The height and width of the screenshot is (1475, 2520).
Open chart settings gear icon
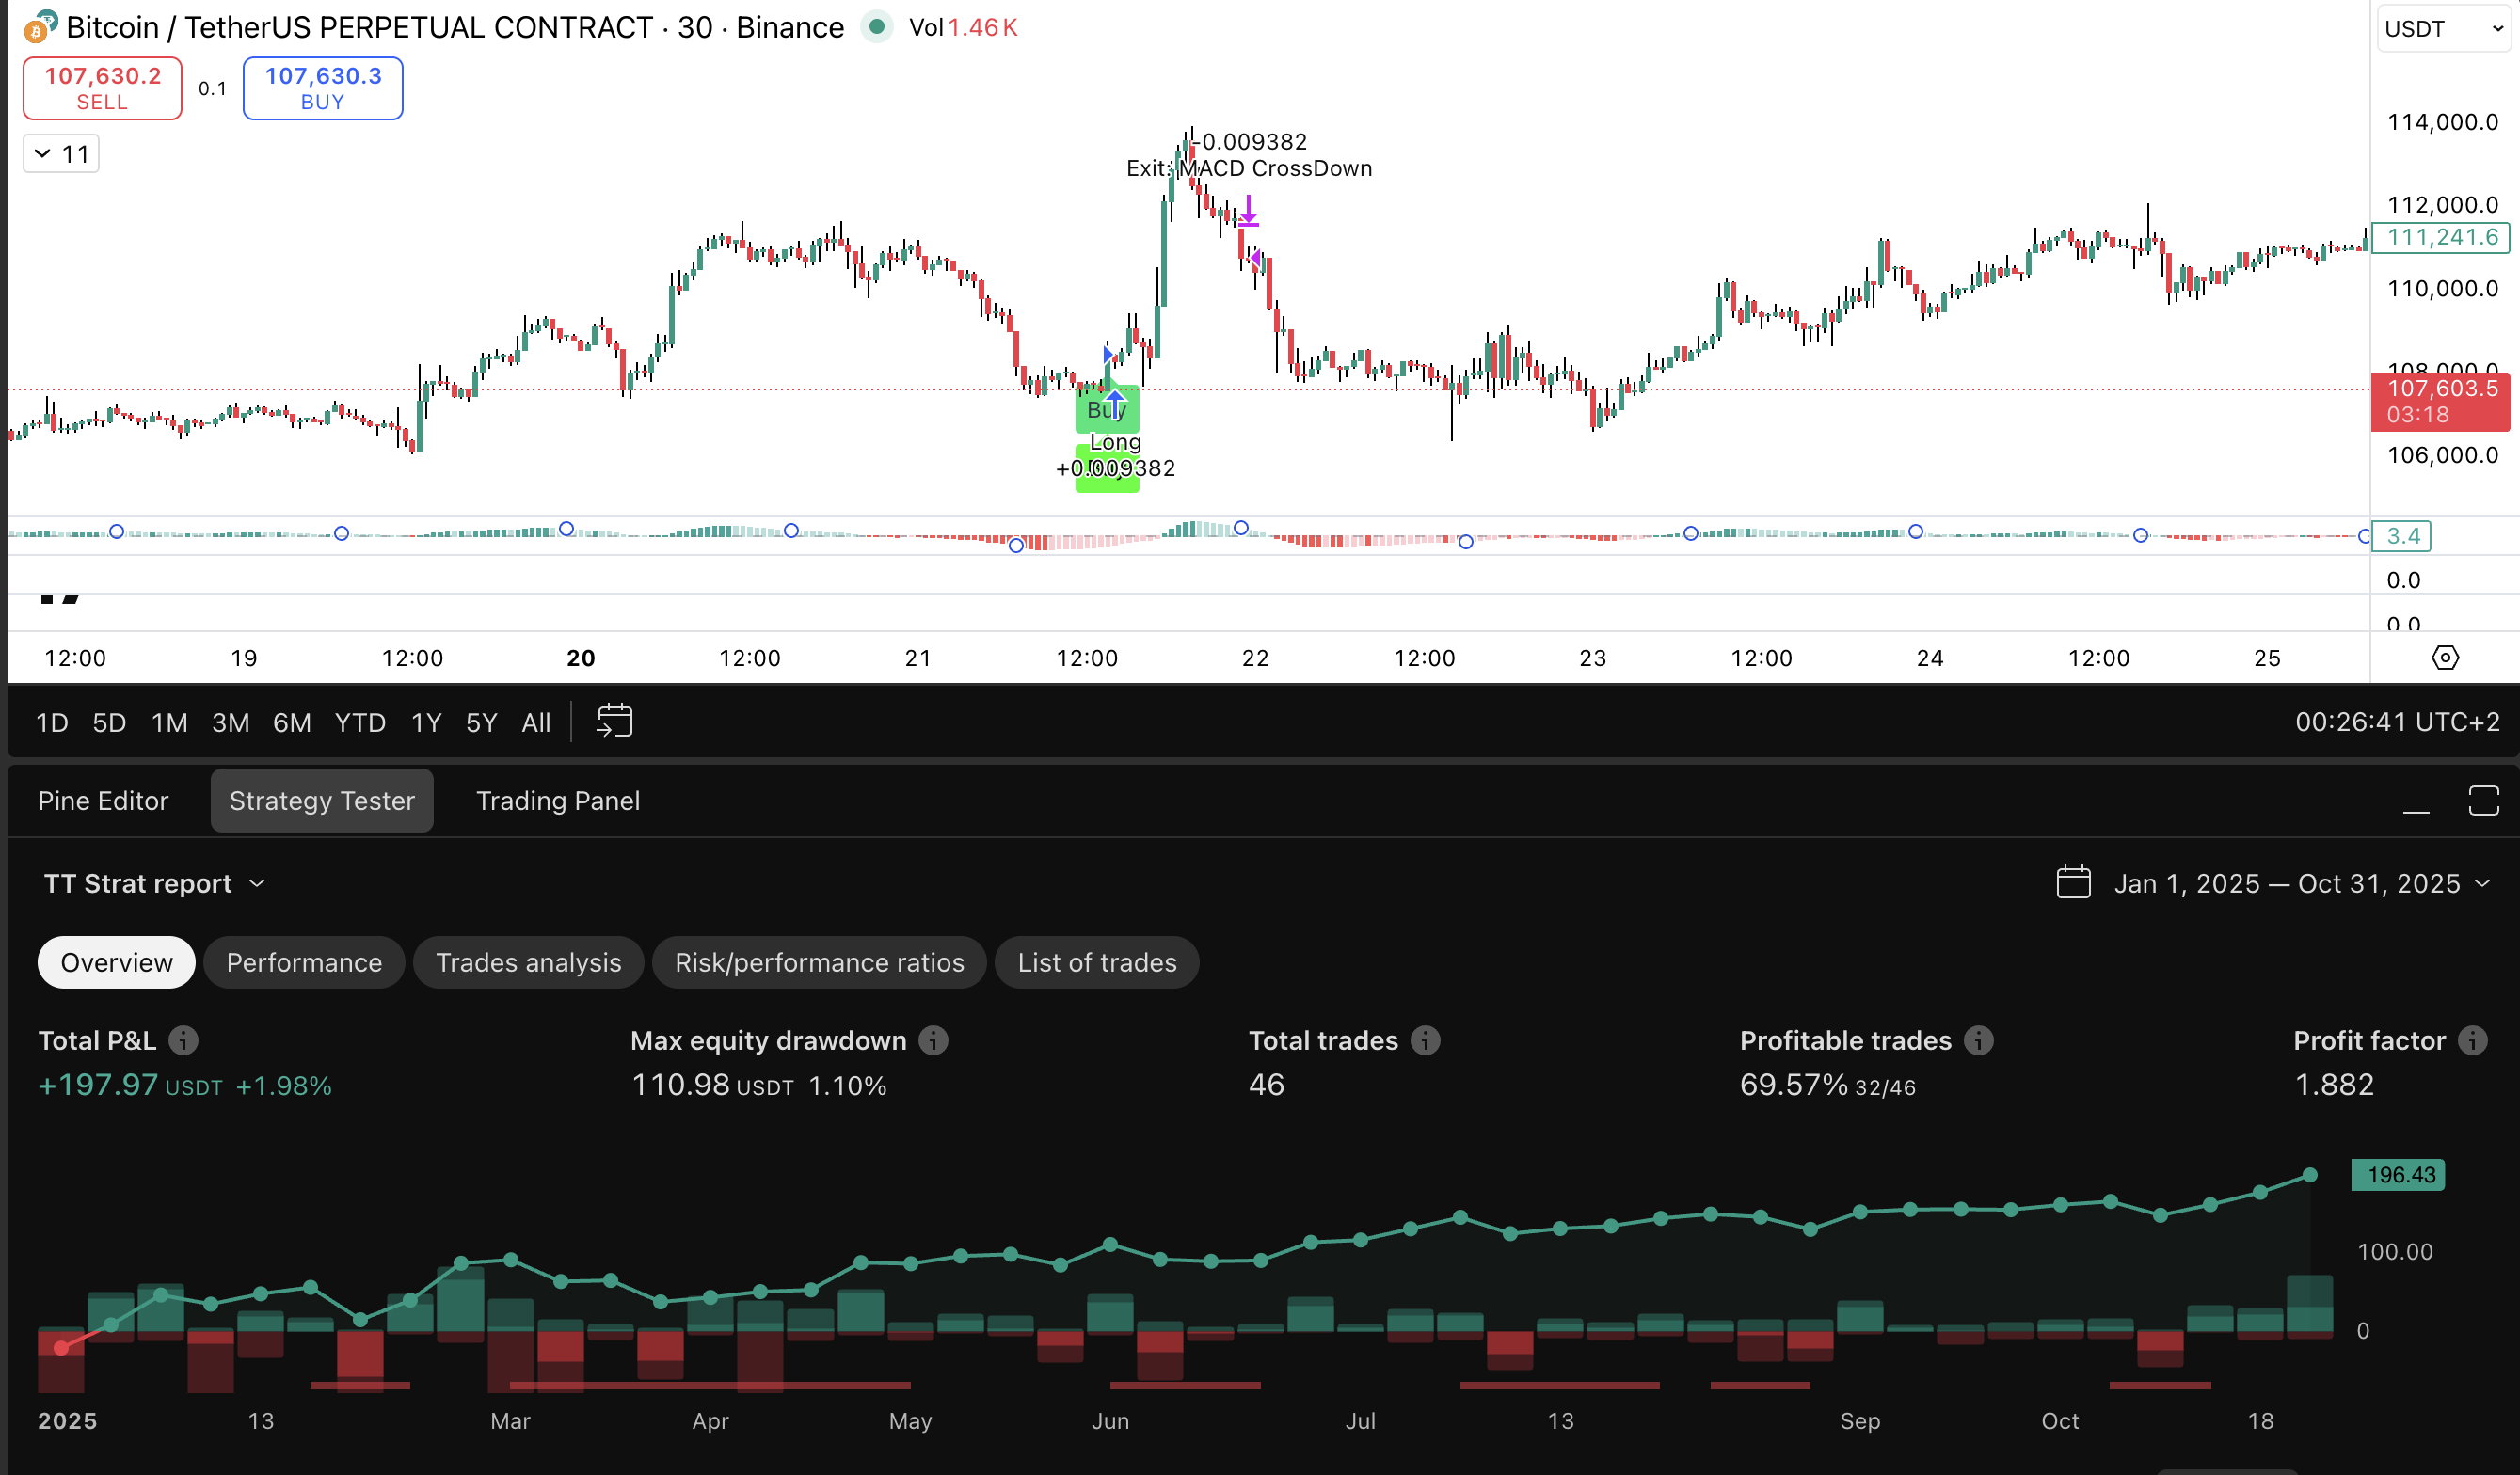[2445, 657]
